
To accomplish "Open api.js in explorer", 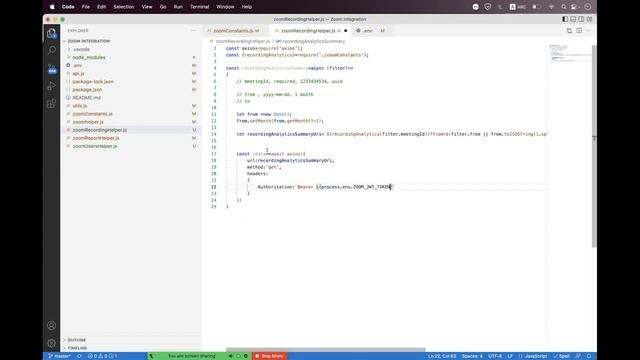I will [x=78, y=73].
